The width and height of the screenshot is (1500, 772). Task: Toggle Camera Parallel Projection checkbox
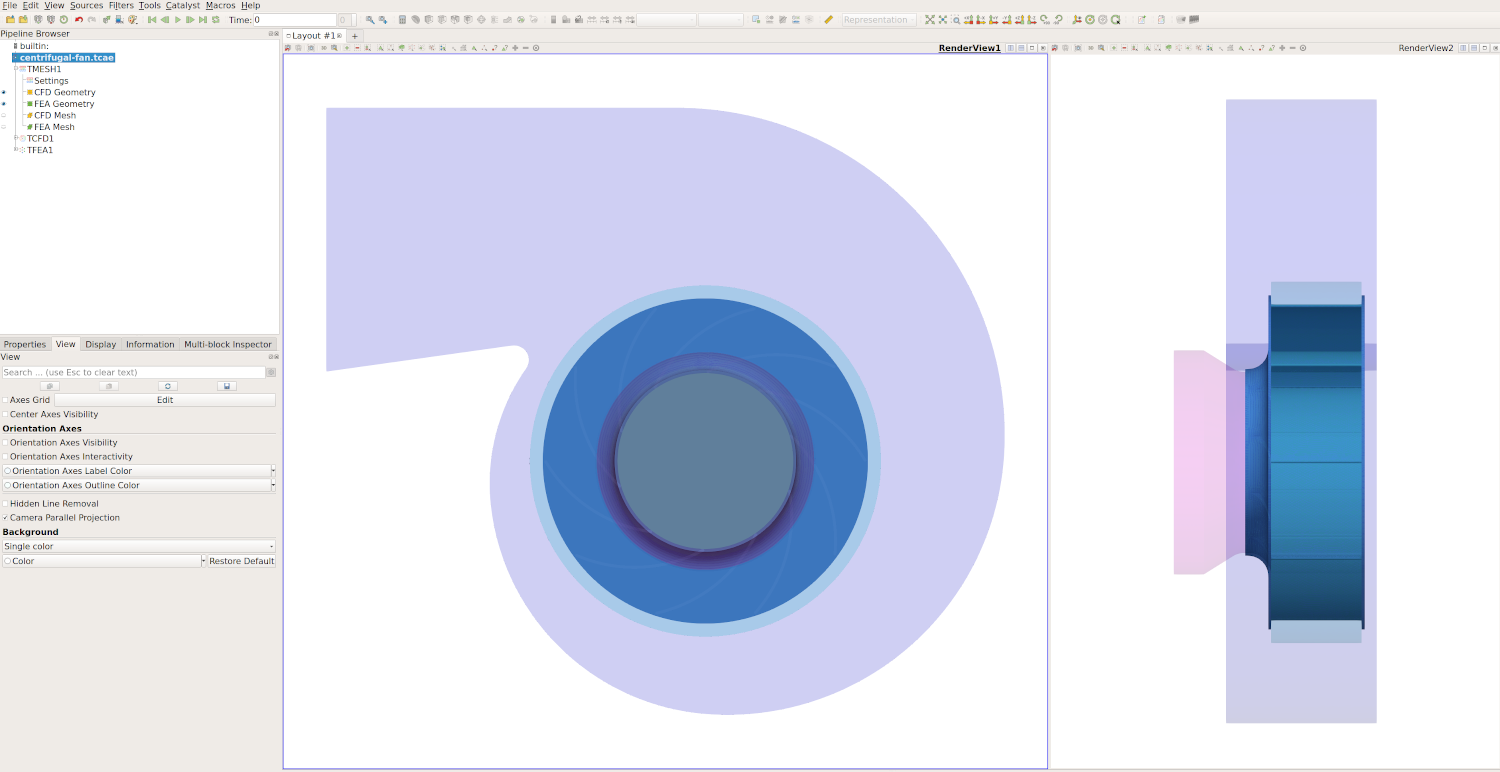pos(5,518)
